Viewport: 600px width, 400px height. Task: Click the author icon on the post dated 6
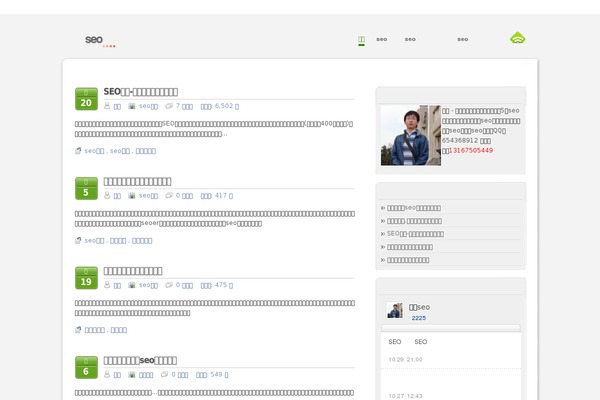tap(107, 374)
